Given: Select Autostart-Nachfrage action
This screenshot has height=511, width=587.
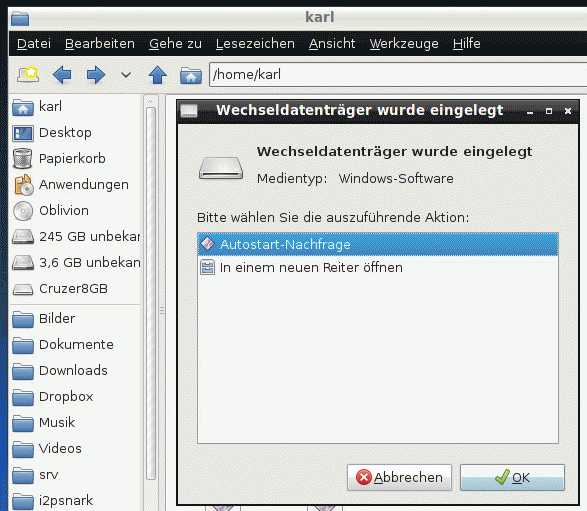Looking at the screenshot, I should point(378,244).
